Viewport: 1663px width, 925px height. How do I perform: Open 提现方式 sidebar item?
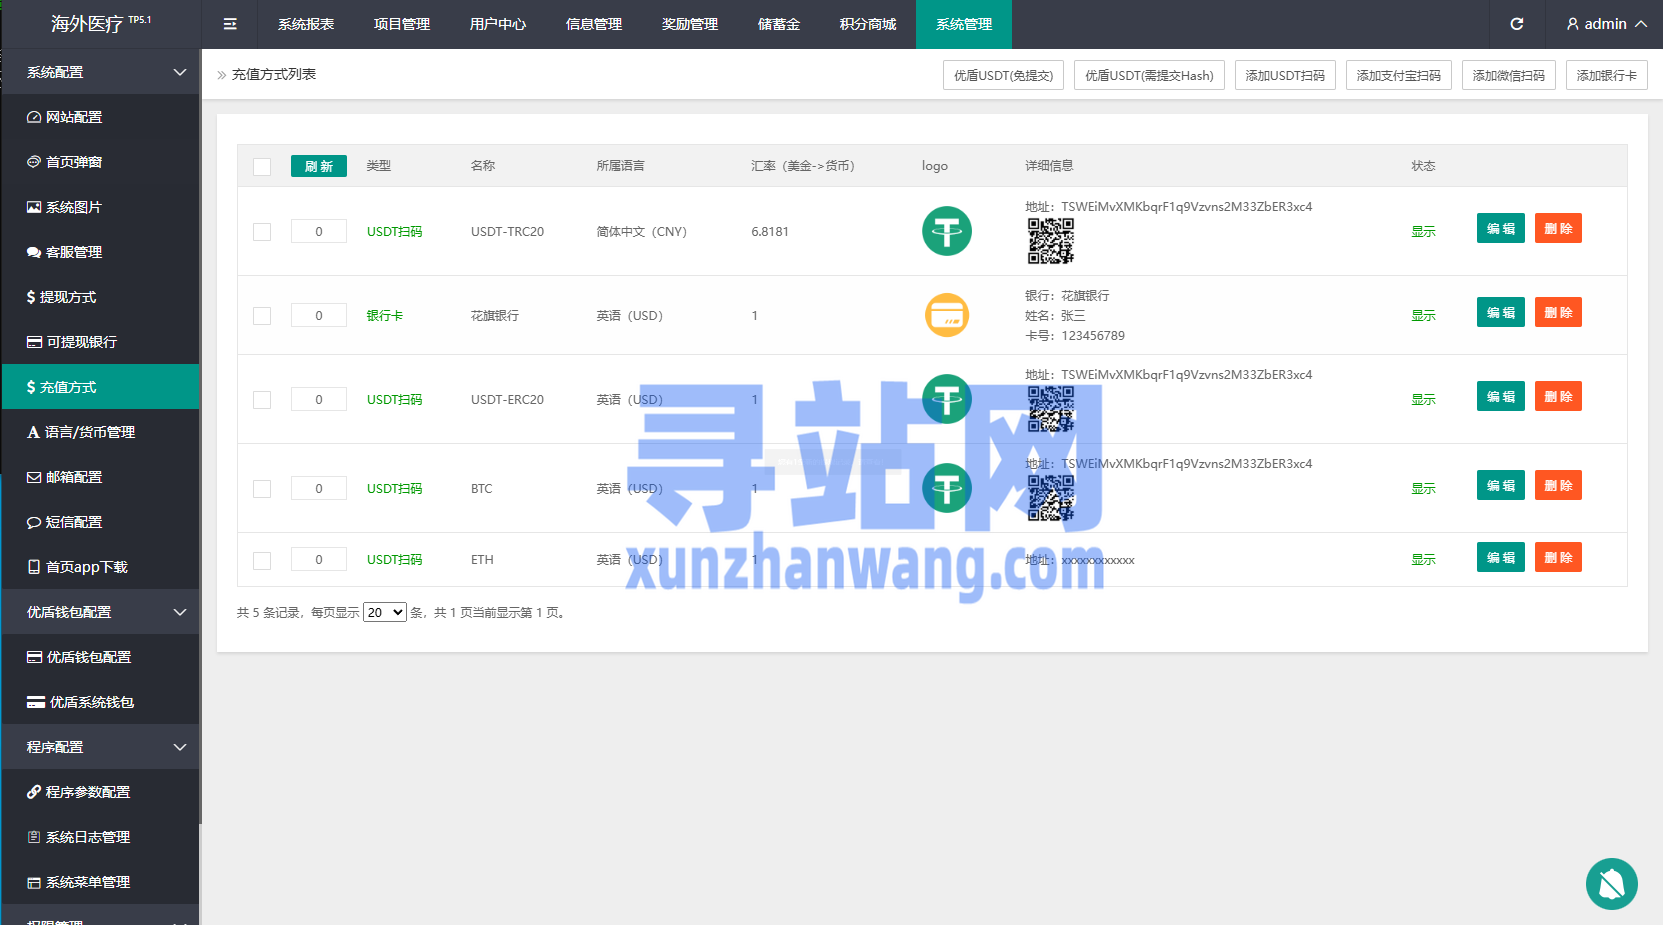pos(100,297)
